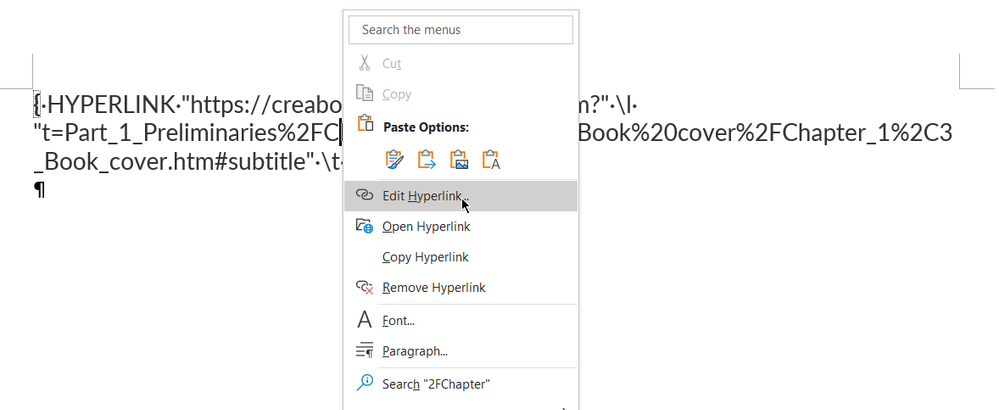Screen dimensions: 999x410
Task: Click the letter A Font icon
Action: tap(365, 320)
